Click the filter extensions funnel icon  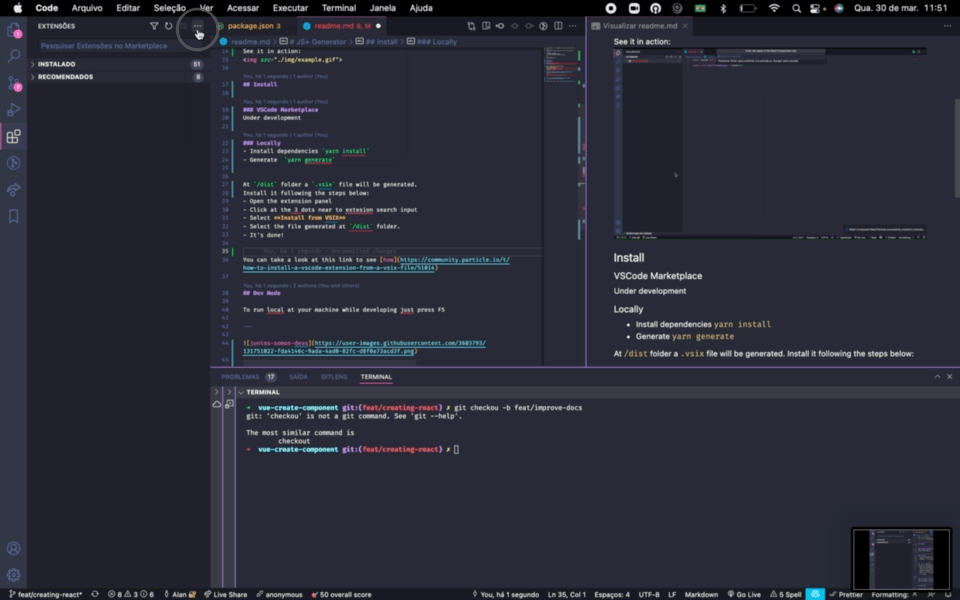pyautogui.click(x=154, y=26)
